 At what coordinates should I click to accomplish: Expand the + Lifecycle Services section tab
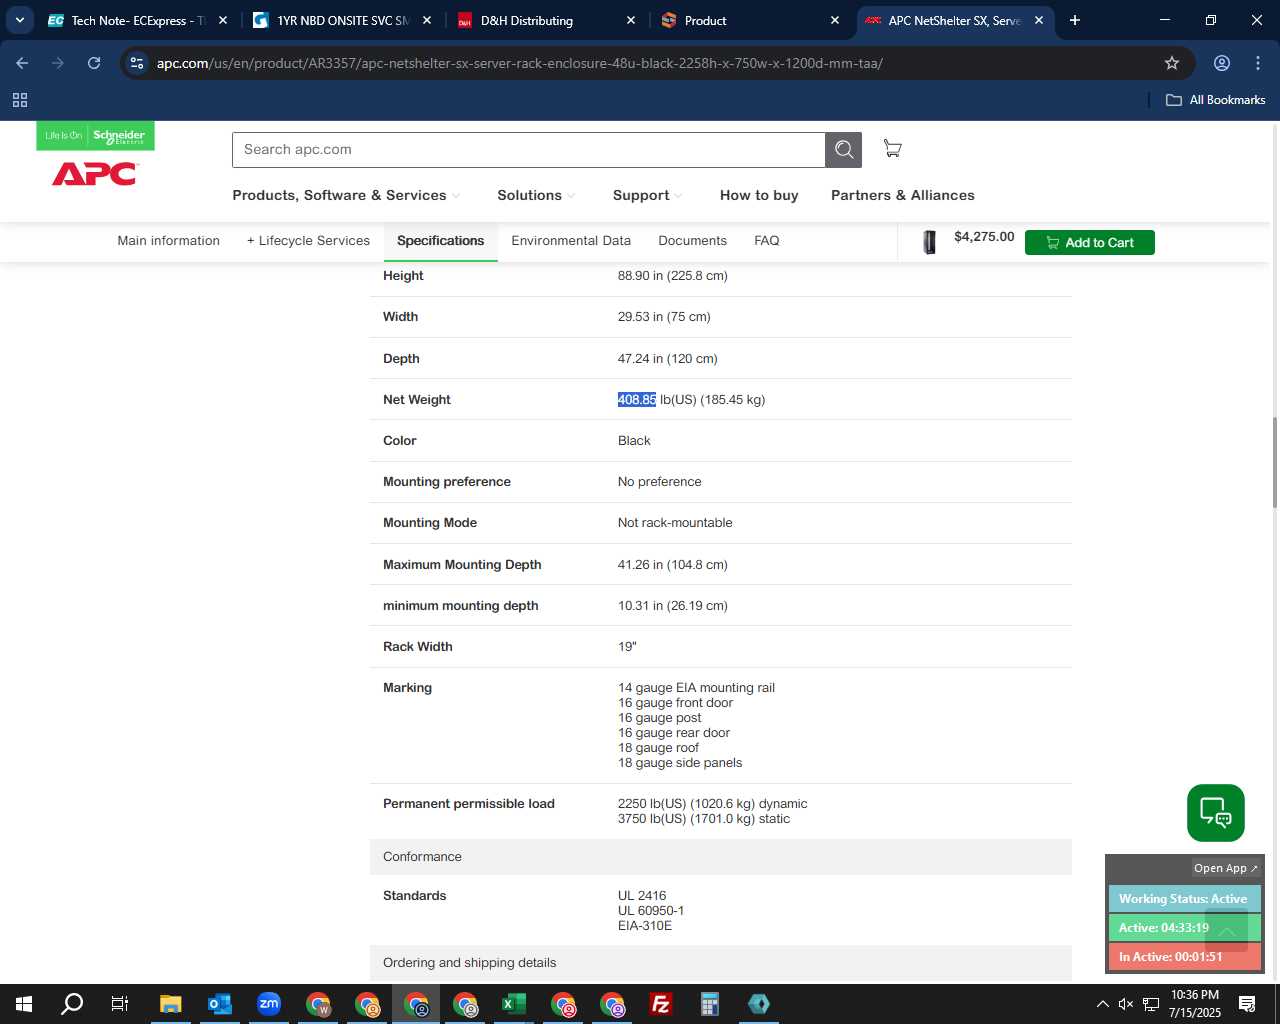click(308, 241)
